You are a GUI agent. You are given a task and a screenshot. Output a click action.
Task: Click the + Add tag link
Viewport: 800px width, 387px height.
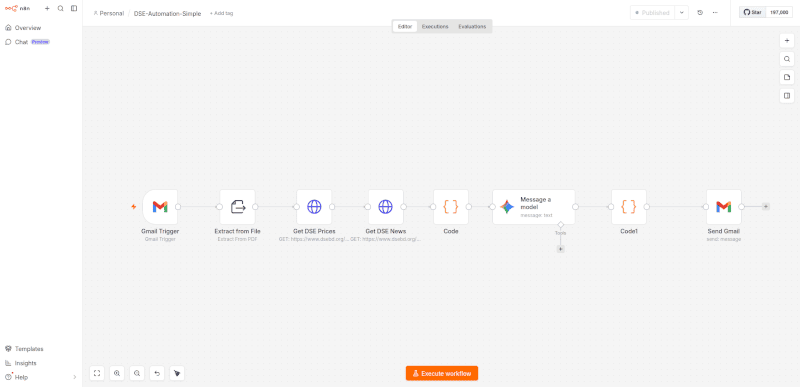tap(221, 13)
